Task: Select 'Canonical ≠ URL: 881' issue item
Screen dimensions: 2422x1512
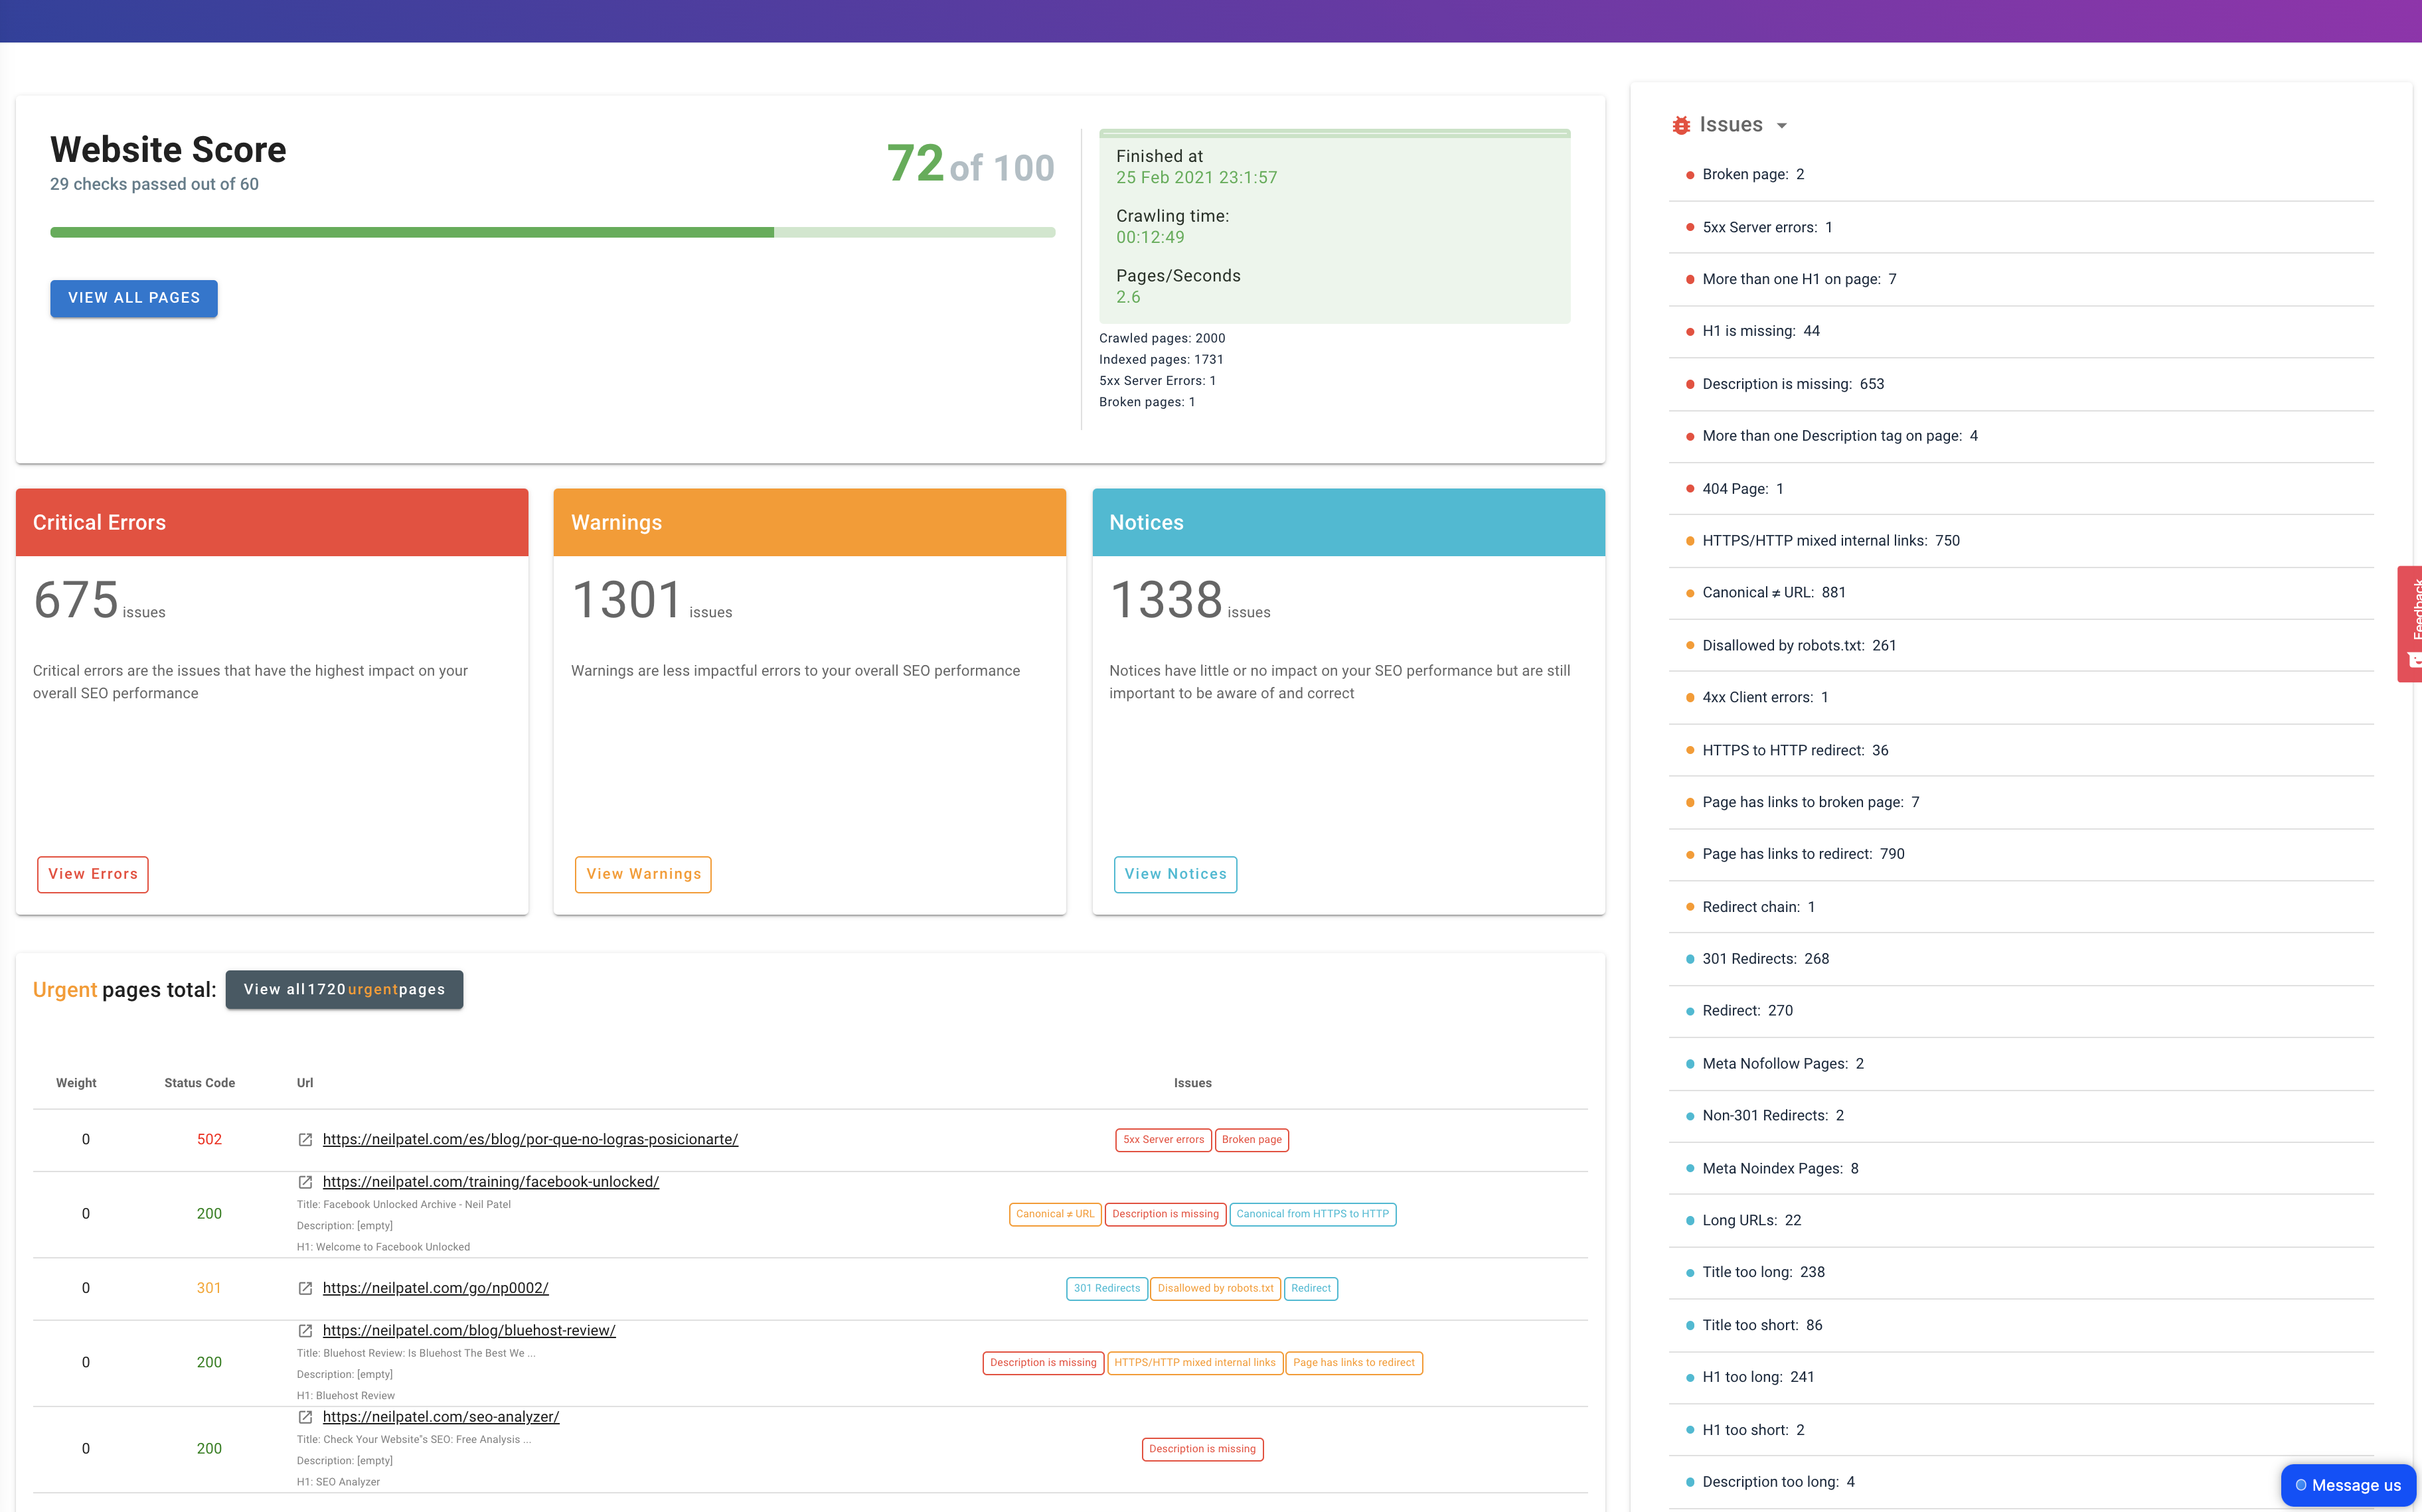Action: (x=1773, y=593)
